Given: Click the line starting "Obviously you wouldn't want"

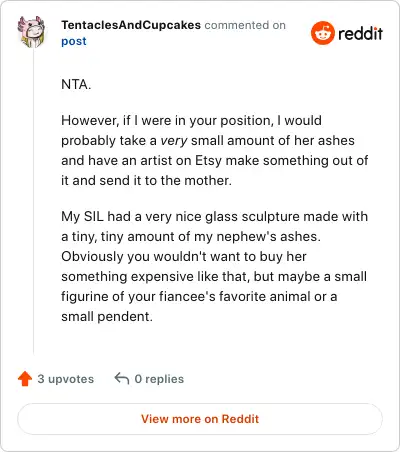Looking at the screenshot, I should [x=184, y=257].
